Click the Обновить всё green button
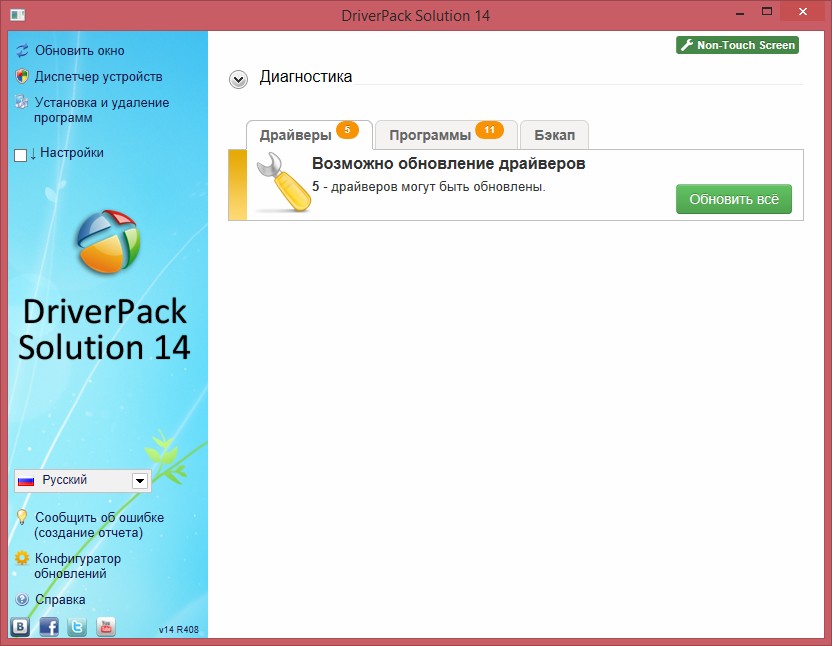Viewport: 832px width, 646px height. pyautogui.click(x=734, y=199)
